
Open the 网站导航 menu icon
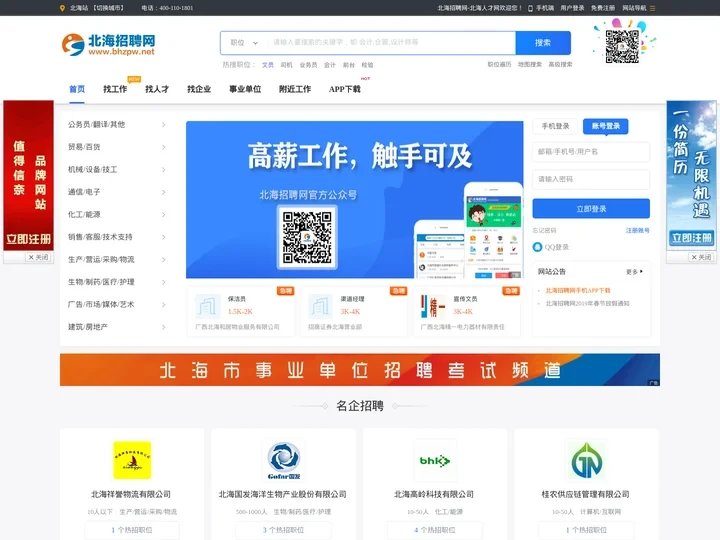click(x=652, y=8)
